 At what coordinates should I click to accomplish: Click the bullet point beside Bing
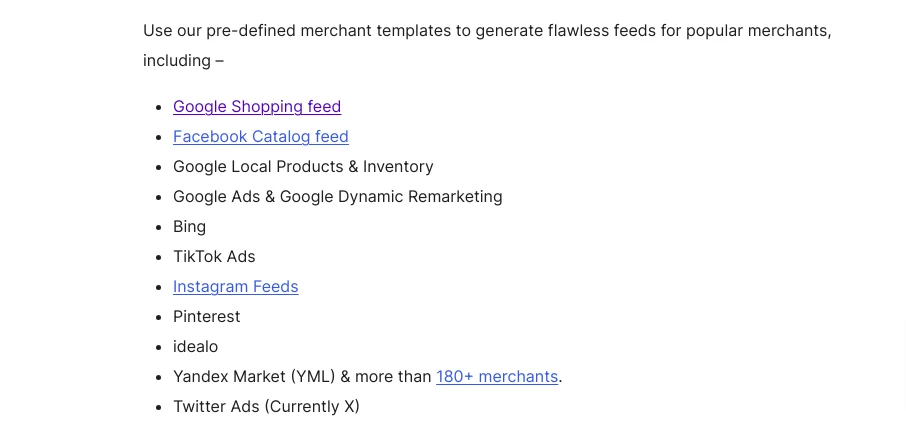tap(159, 227)
